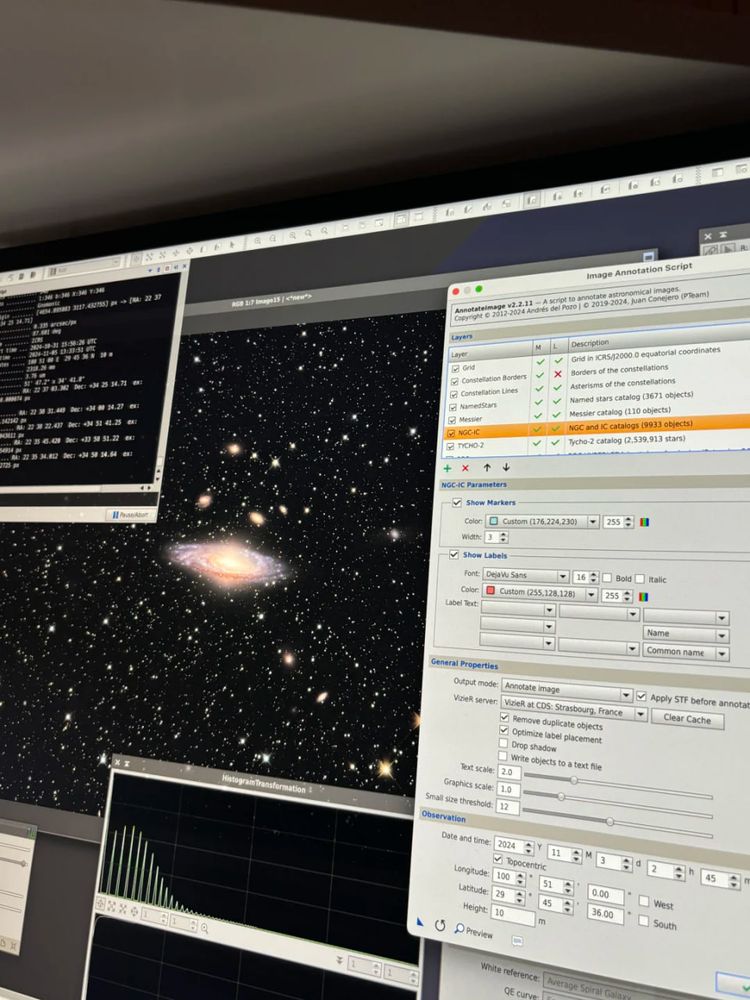750x1000 pixels.
Task: Enable the Drop shadow checkbox
Action: coord(503,743)
